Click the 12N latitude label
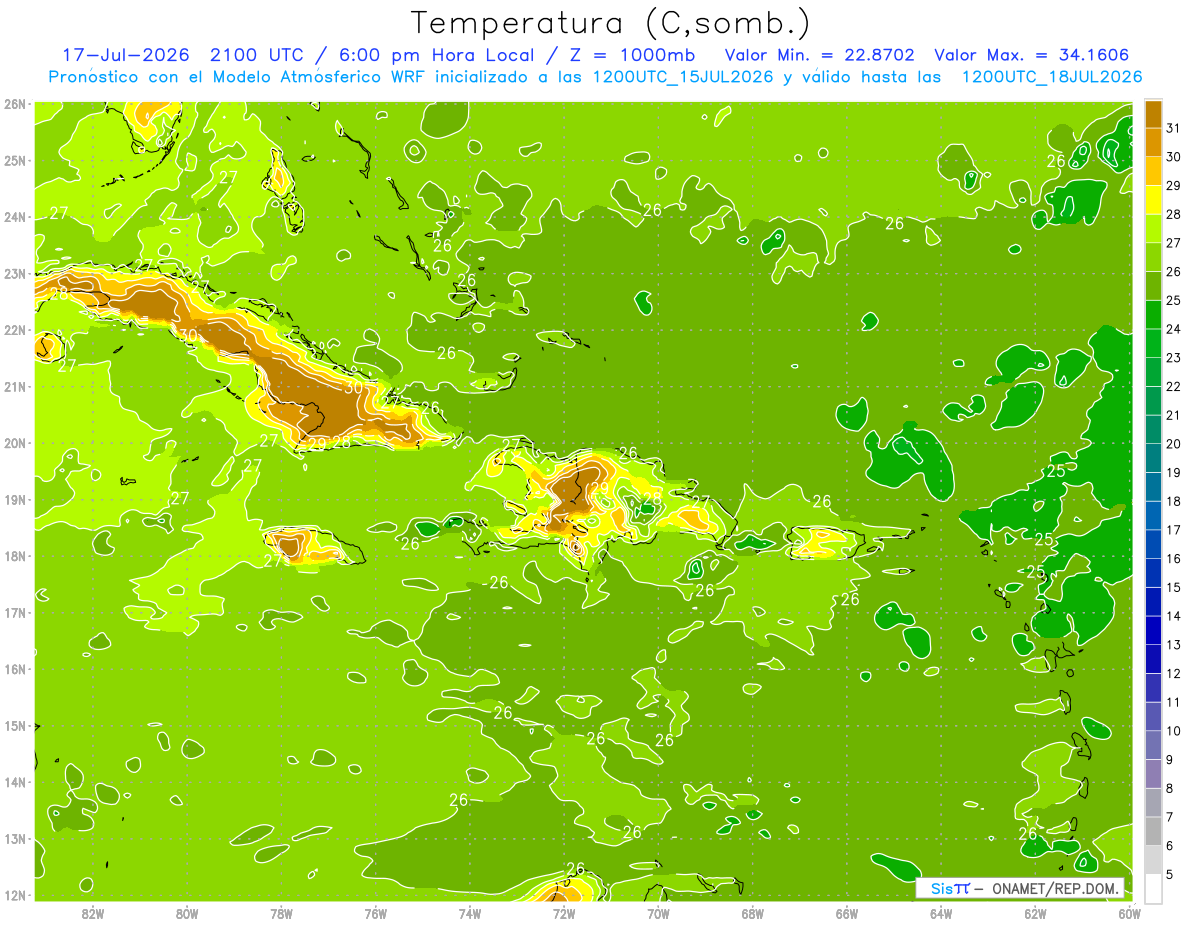 click(14, 895)
